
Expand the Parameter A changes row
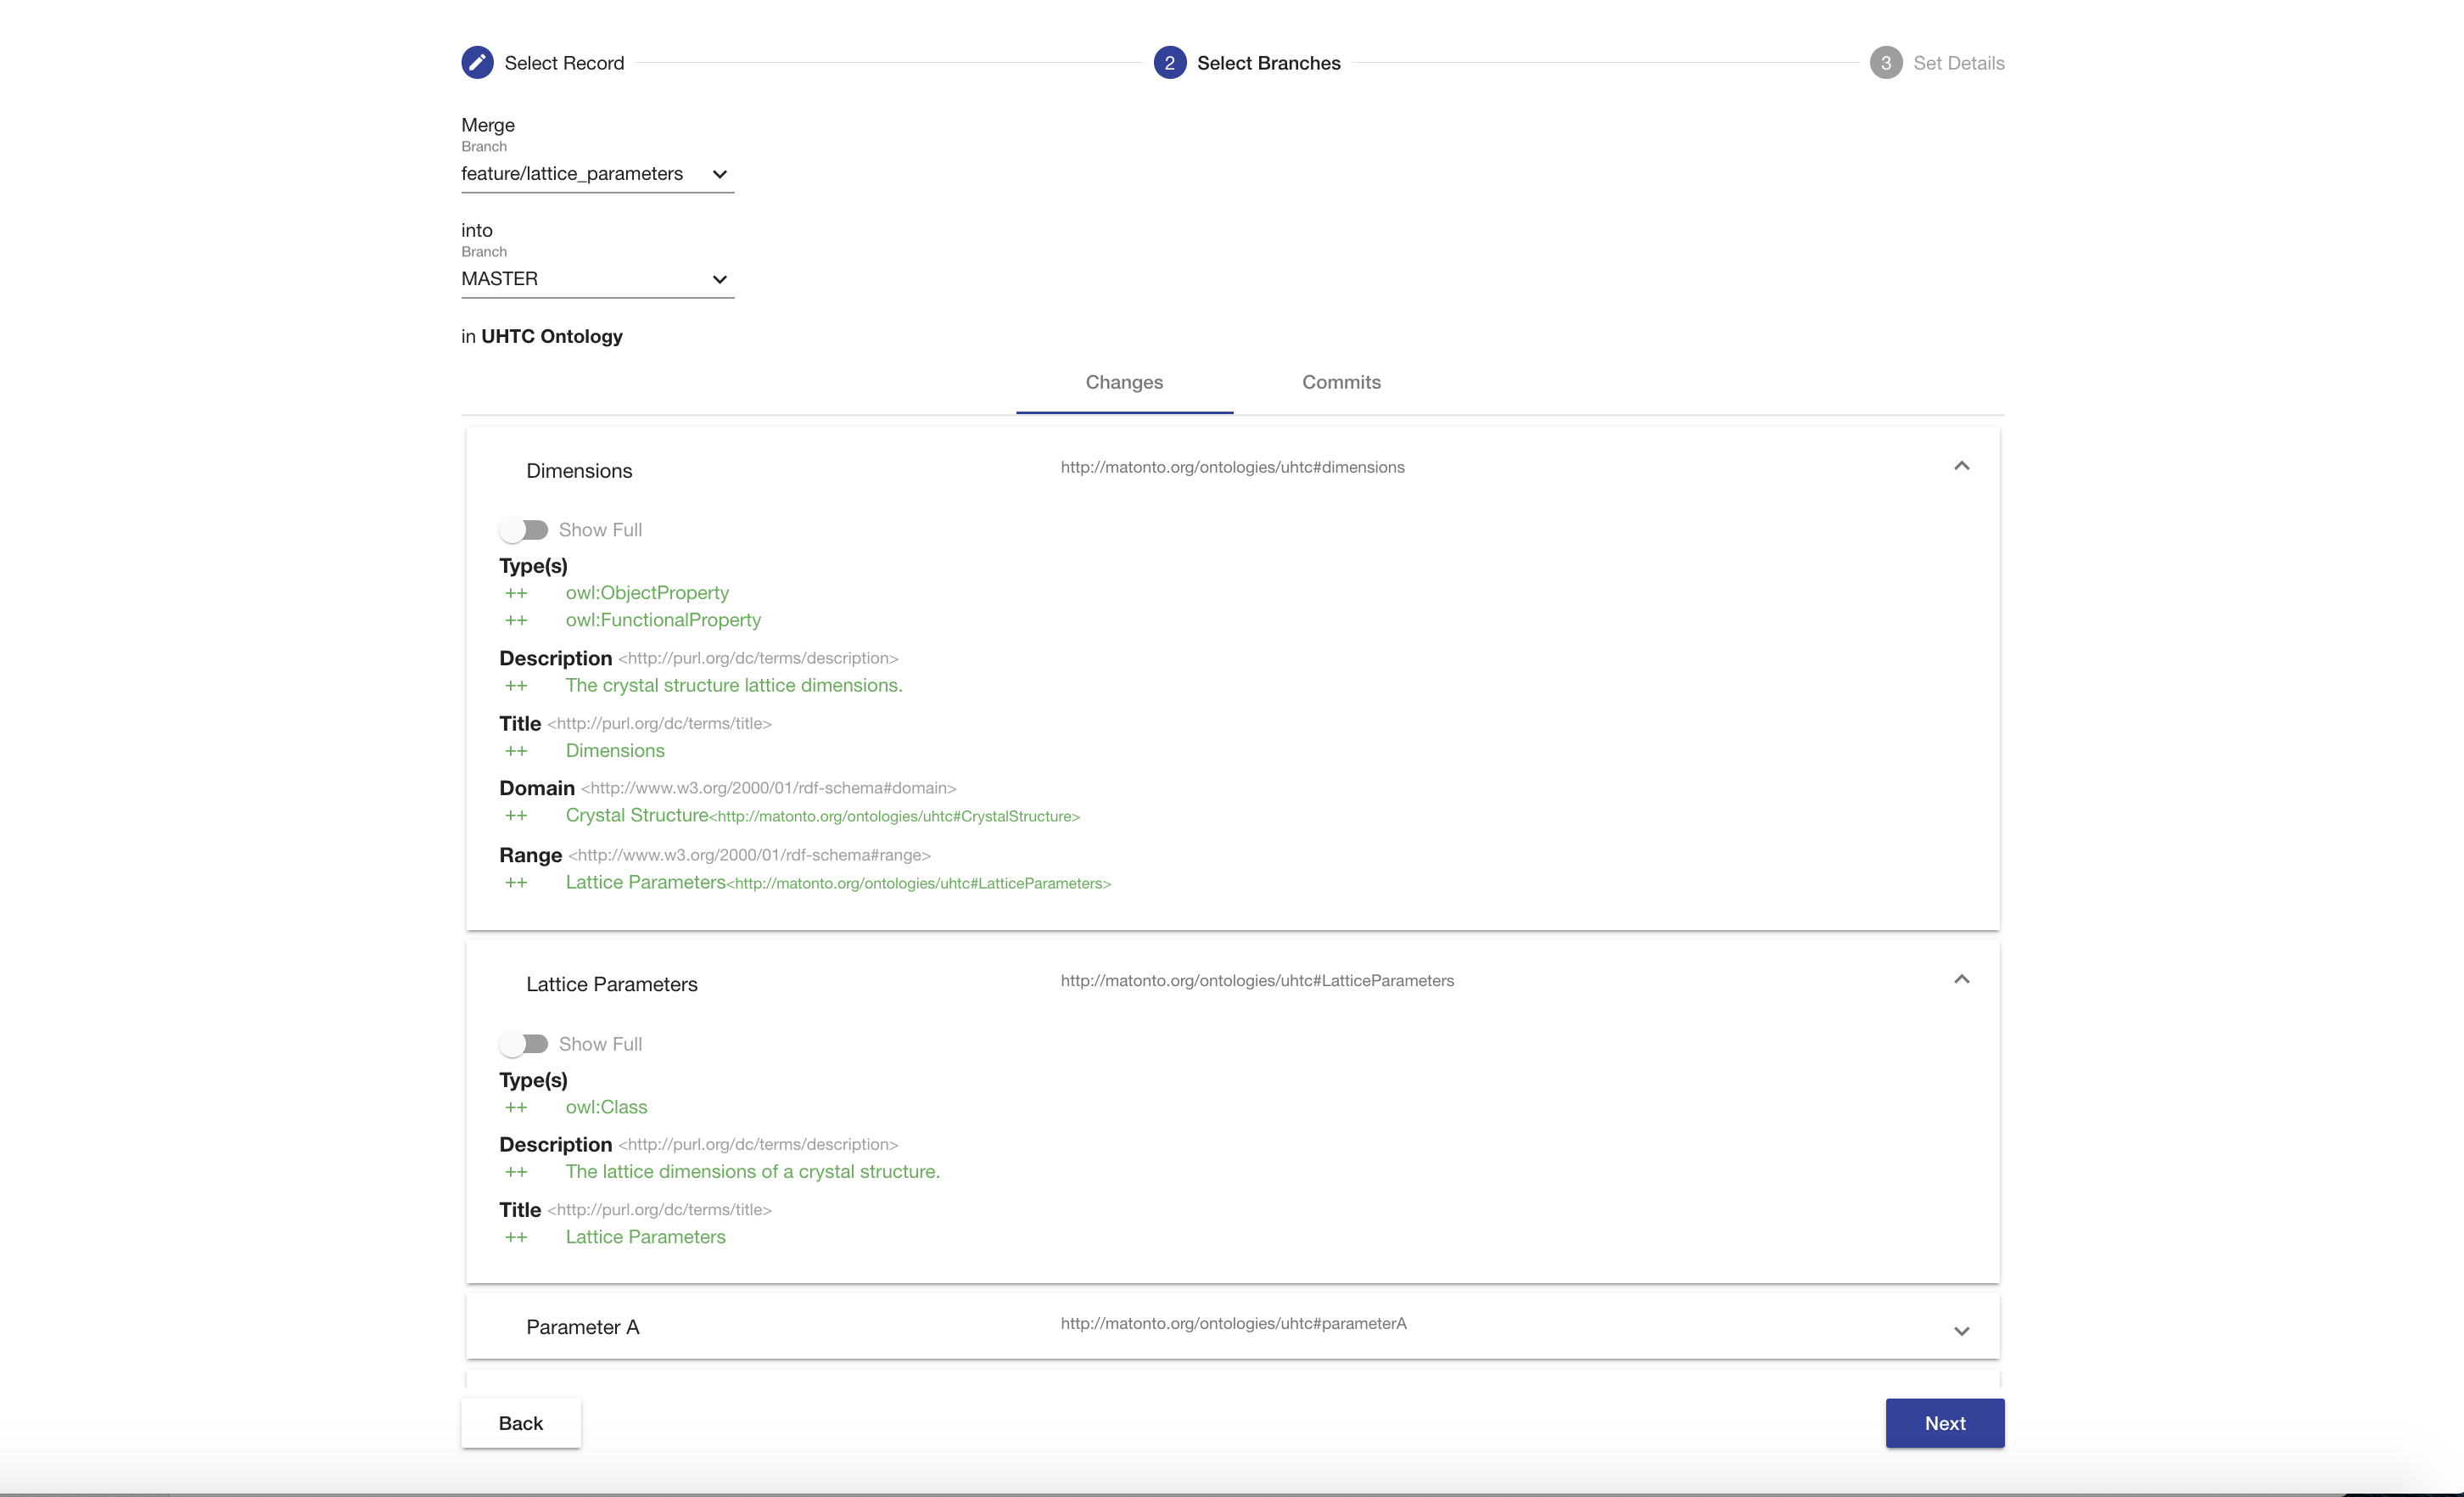pos(1232,1326)
